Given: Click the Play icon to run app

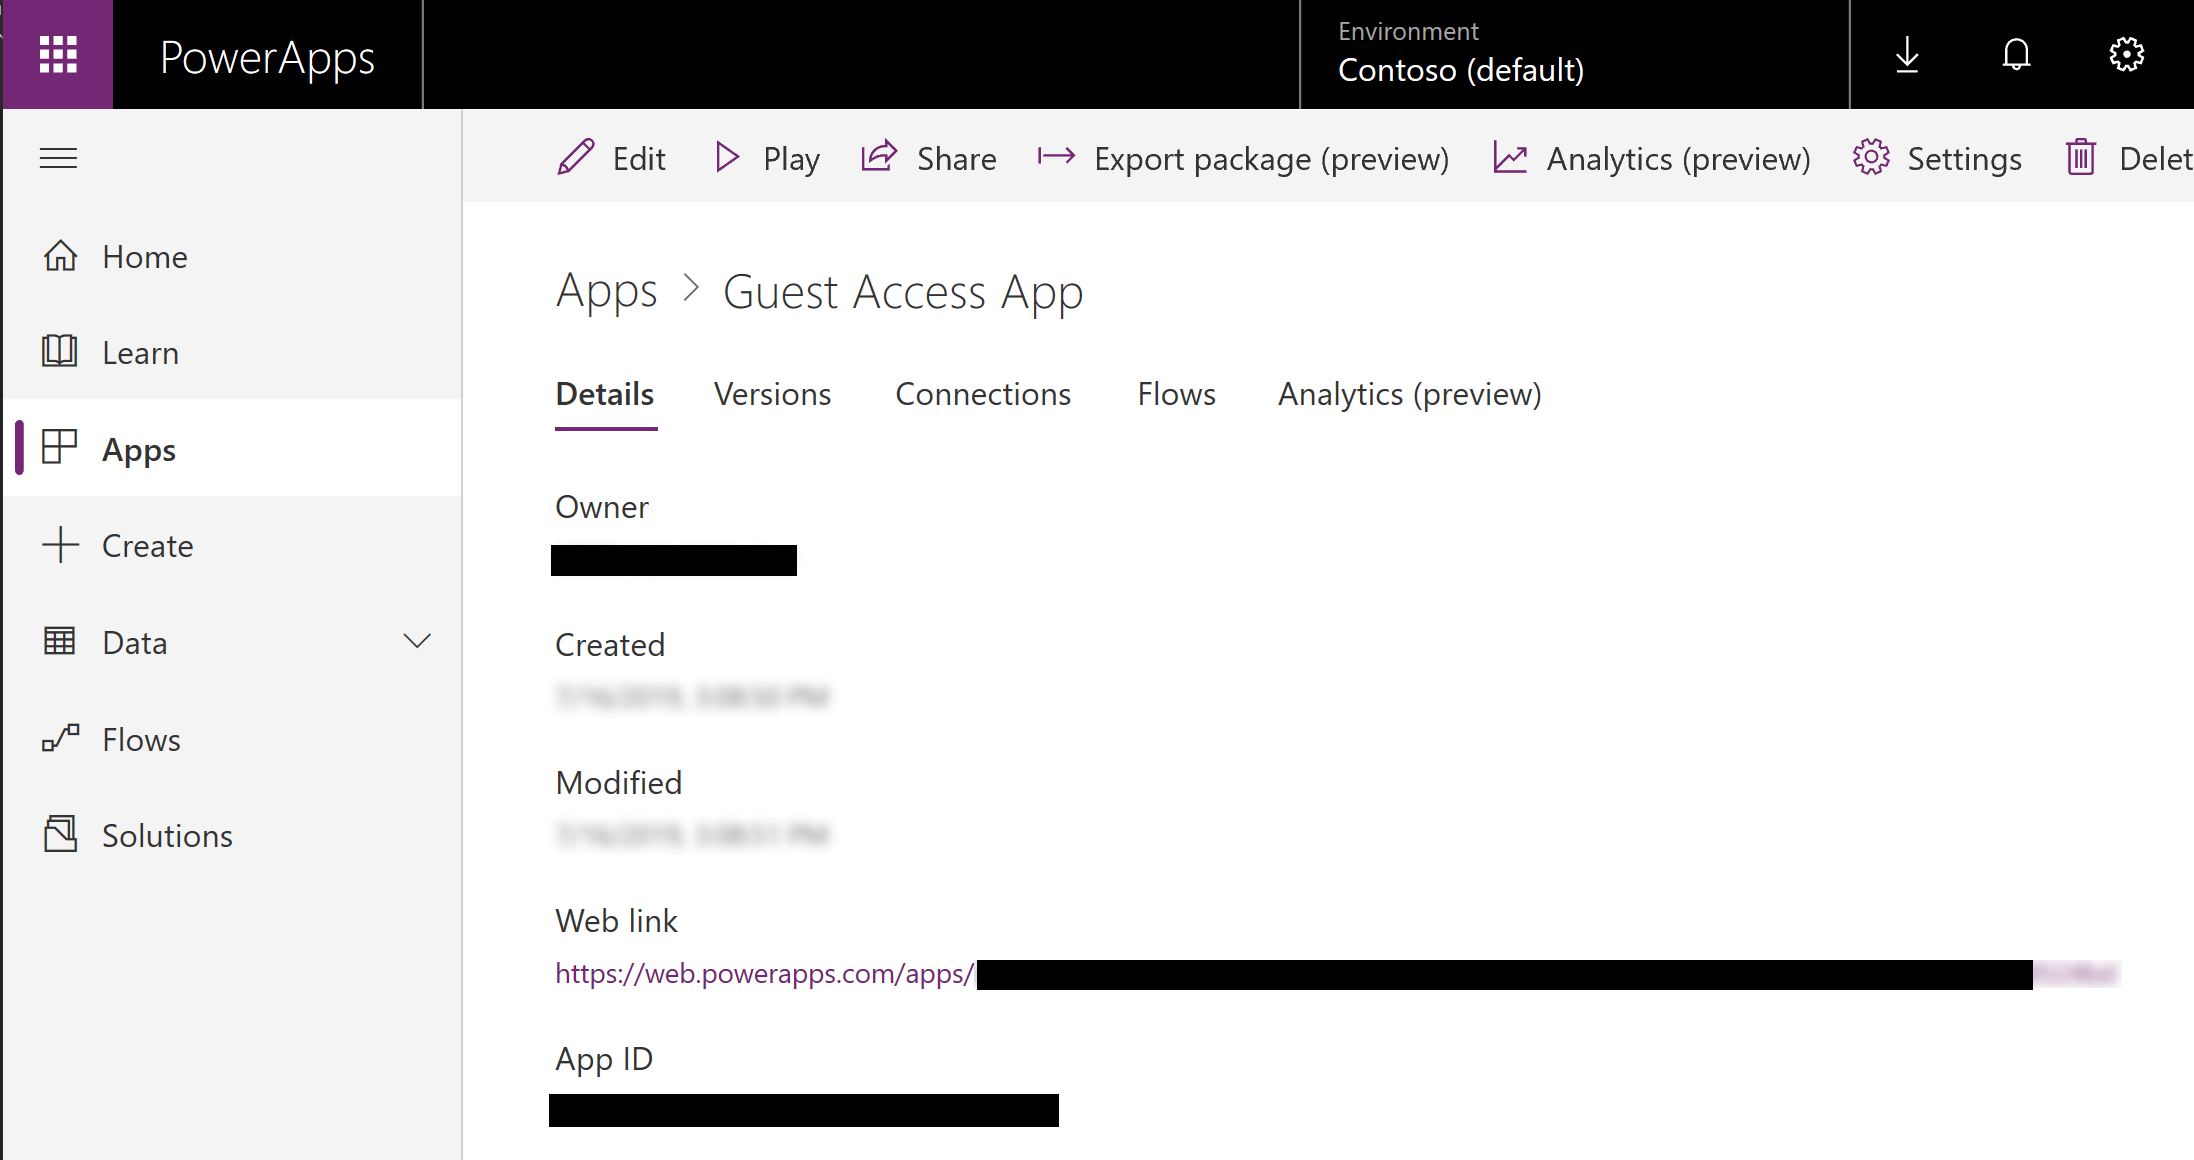Looking at the screenshot, I should (x=728, y=158).
